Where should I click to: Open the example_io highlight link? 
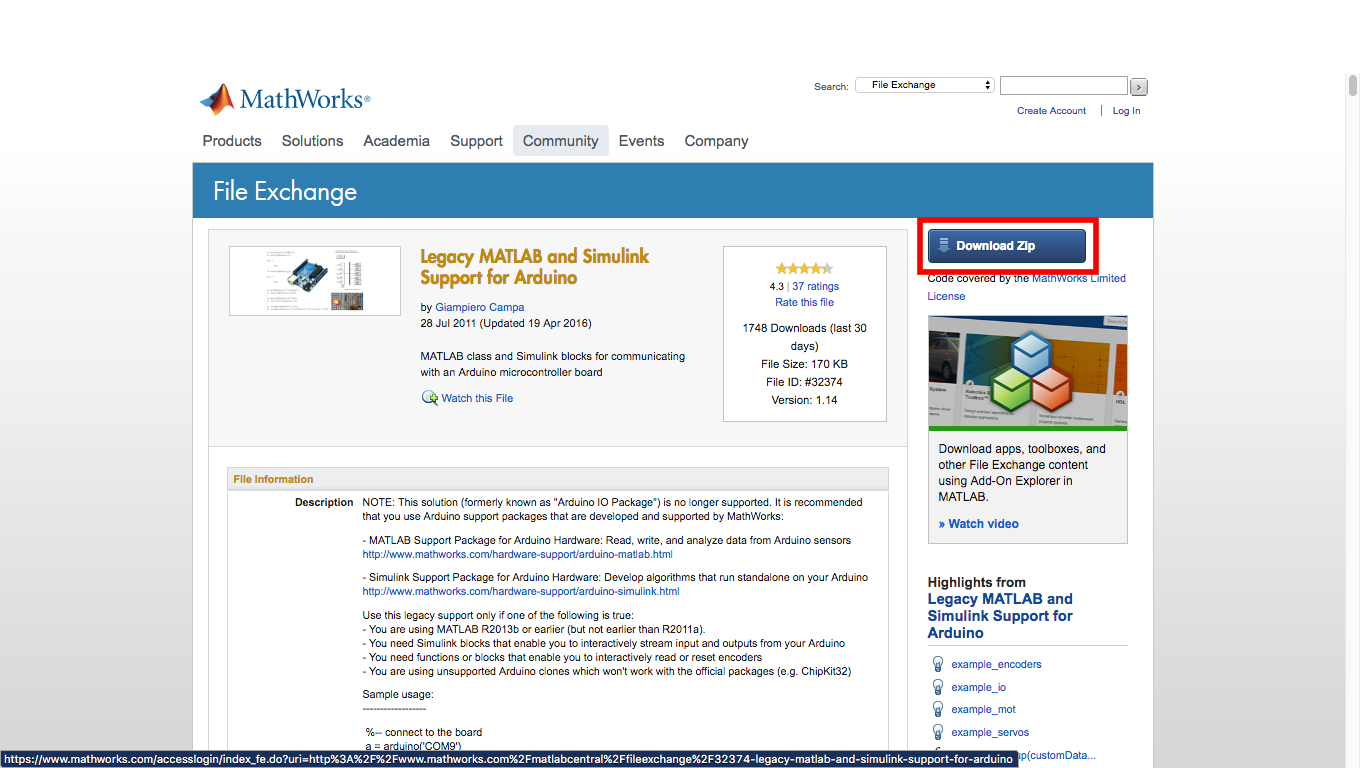[x=978, y=687]
